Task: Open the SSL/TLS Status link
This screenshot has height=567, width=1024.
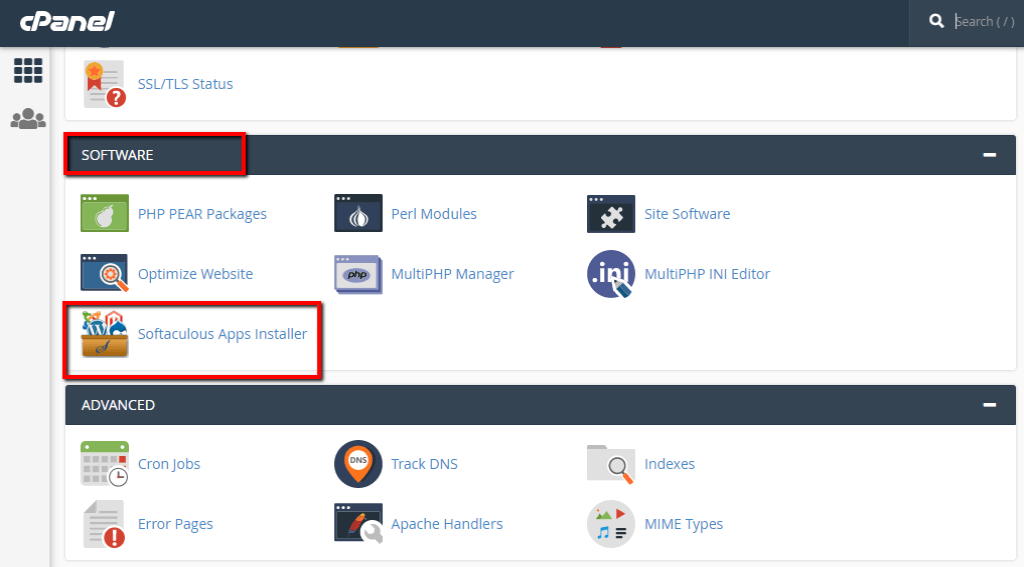Action: click(185, 84)
